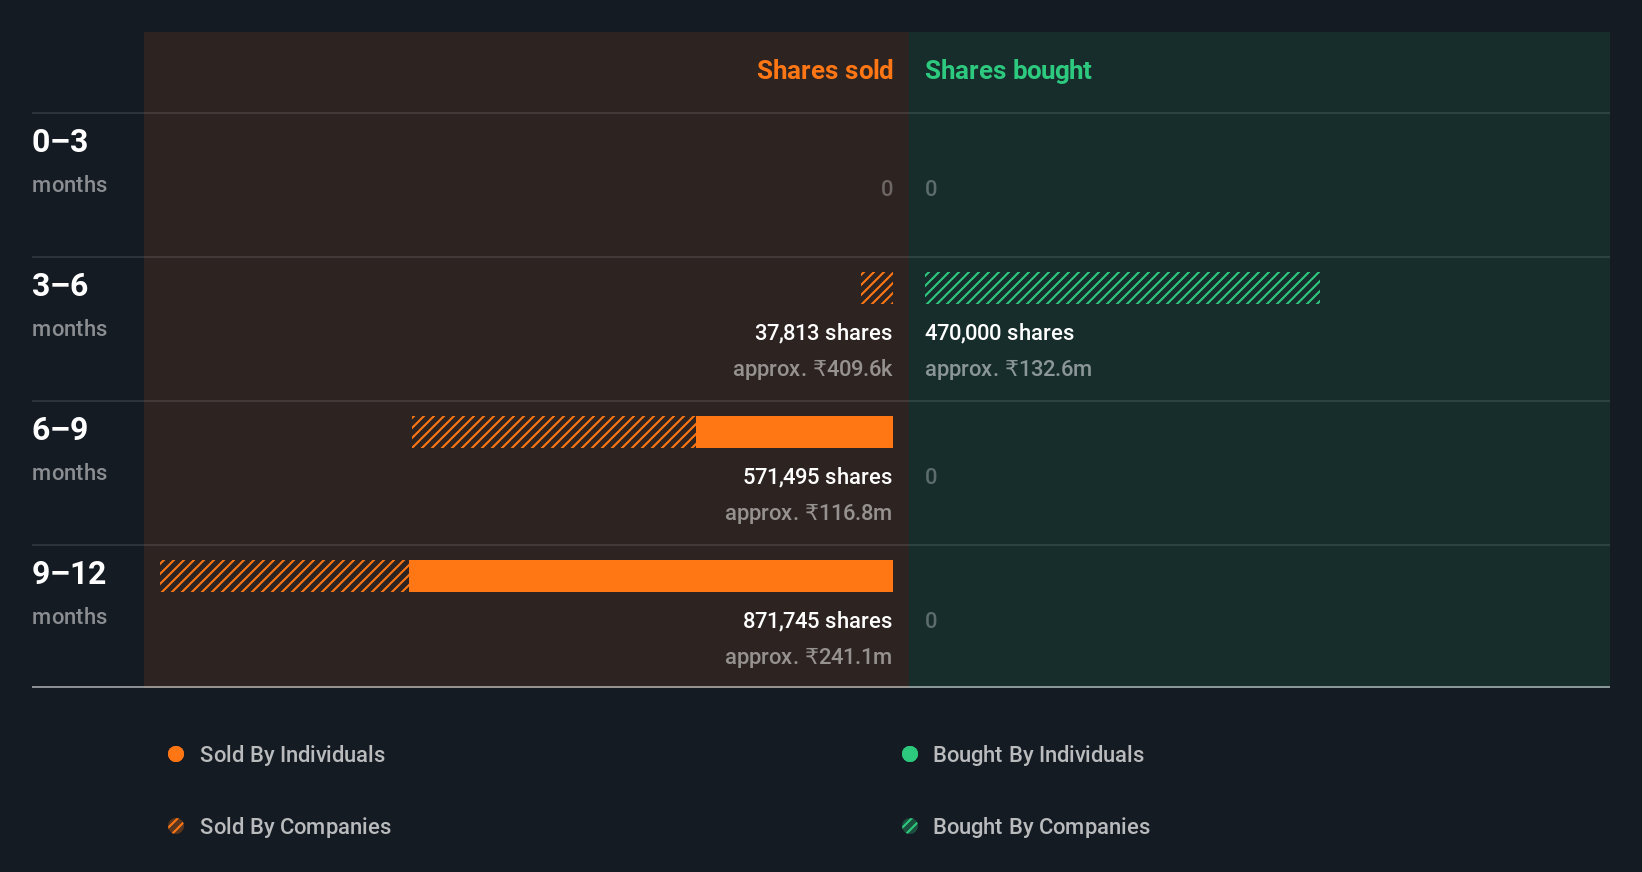This screenshot has height=872, width=1642.
Task: Toggle the Sold By Individuals legend label
Action: click(292, 754)
